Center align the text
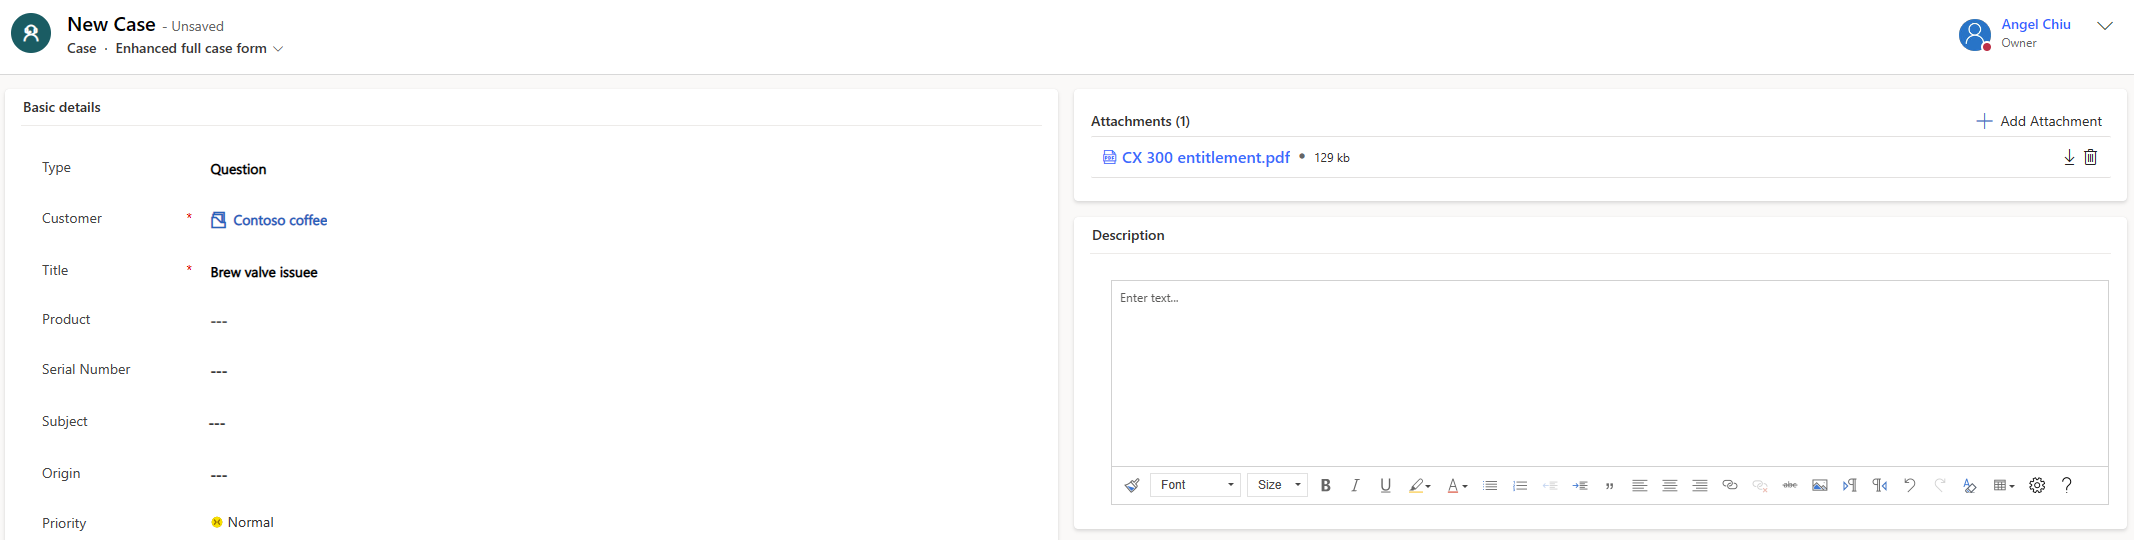 coord(1670,485)
